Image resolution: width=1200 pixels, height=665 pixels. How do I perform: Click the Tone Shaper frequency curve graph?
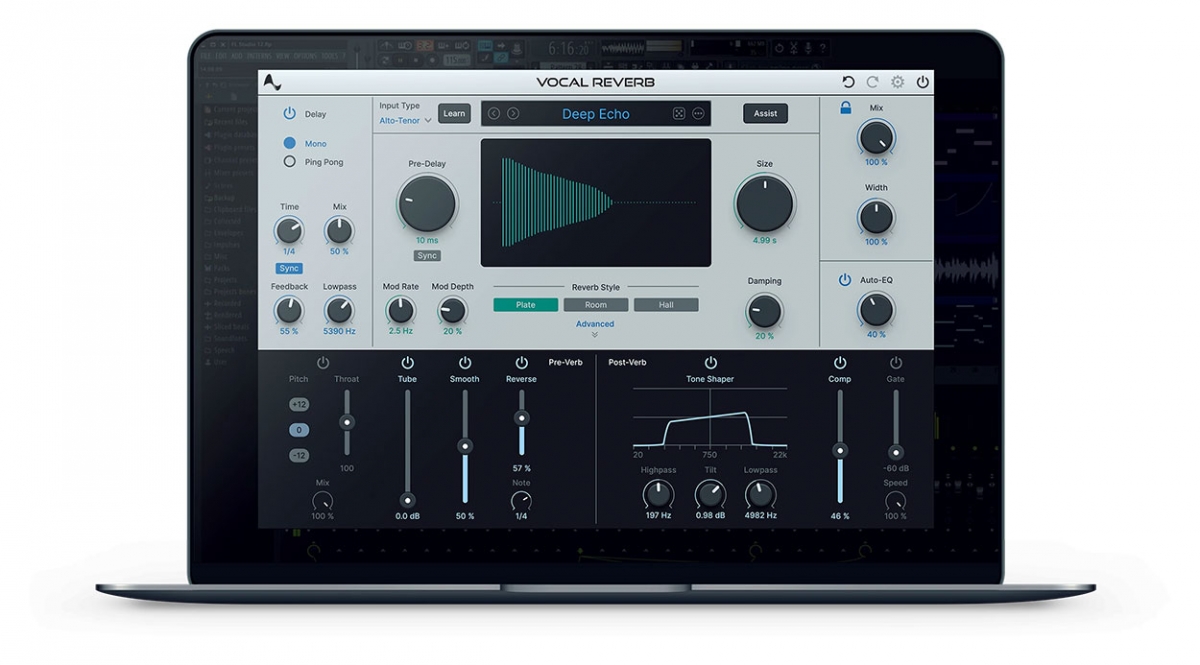coord(710,418)
